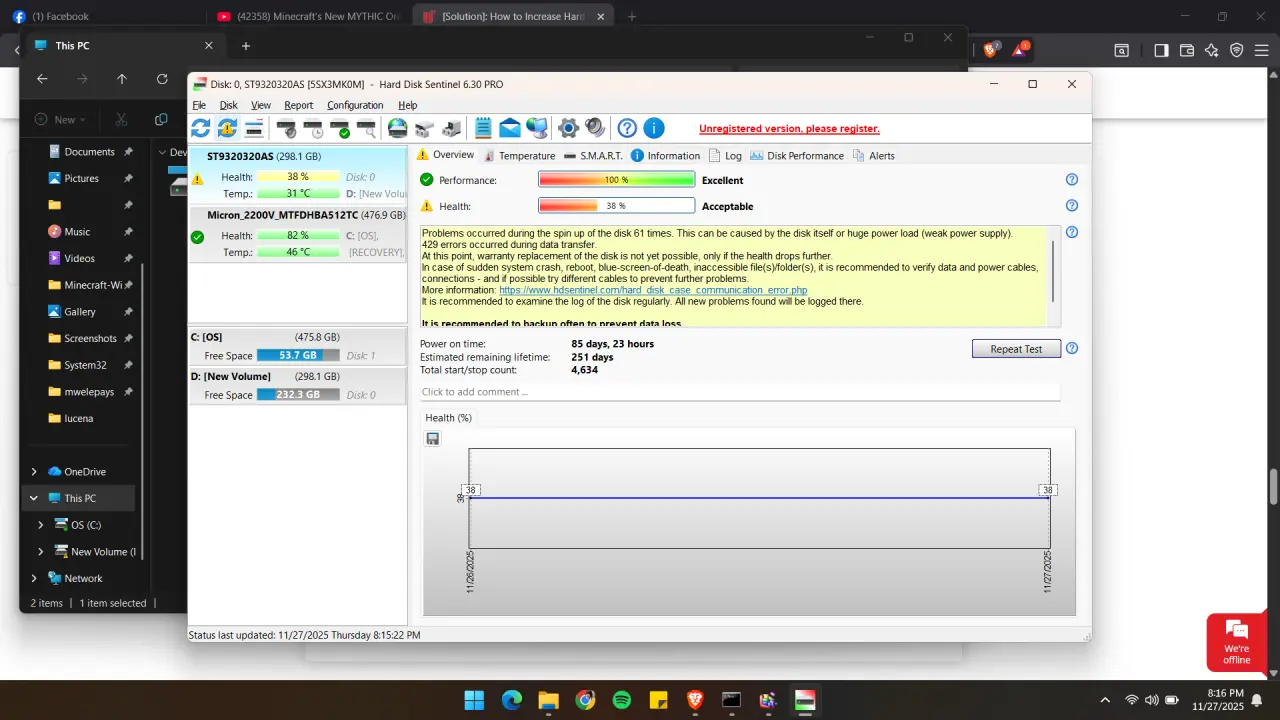Click the blue Refresh disk information icon
This screenshot has height=720, width=1280.
200,128
